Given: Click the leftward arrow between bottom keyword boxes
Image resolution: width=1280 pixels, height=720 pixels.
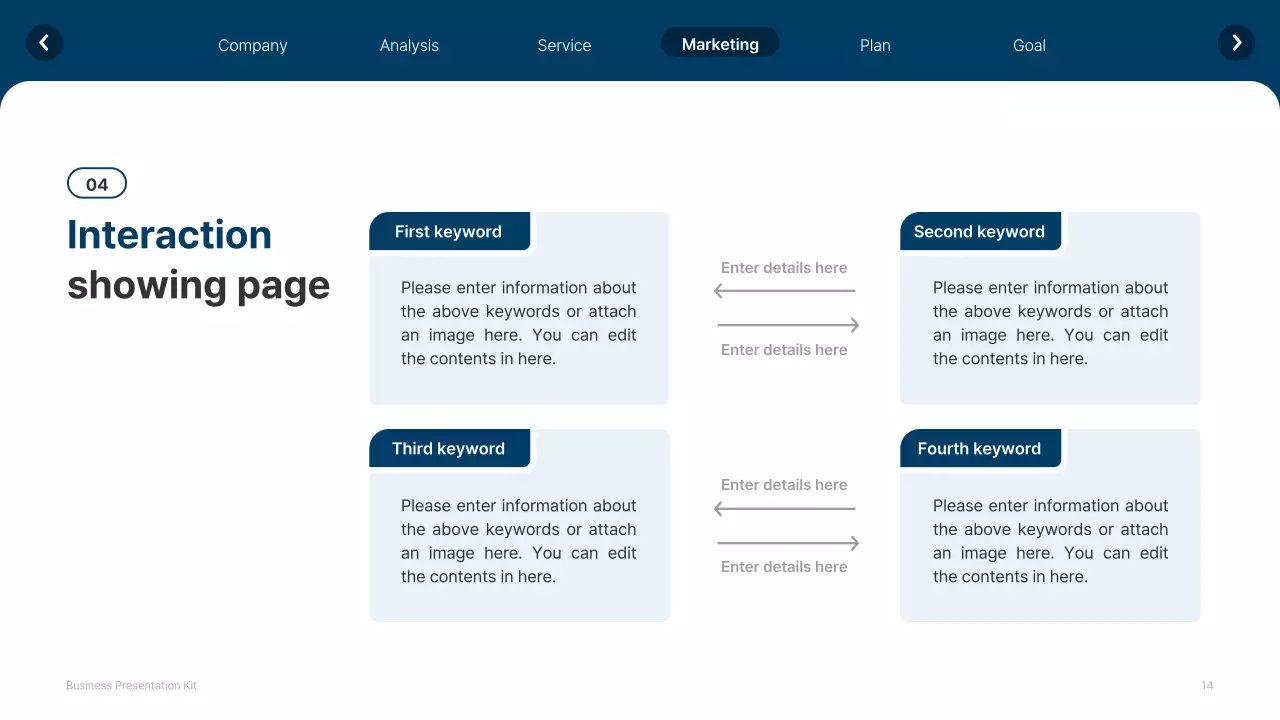Looking at the screenshot, I should pos(785,507).
